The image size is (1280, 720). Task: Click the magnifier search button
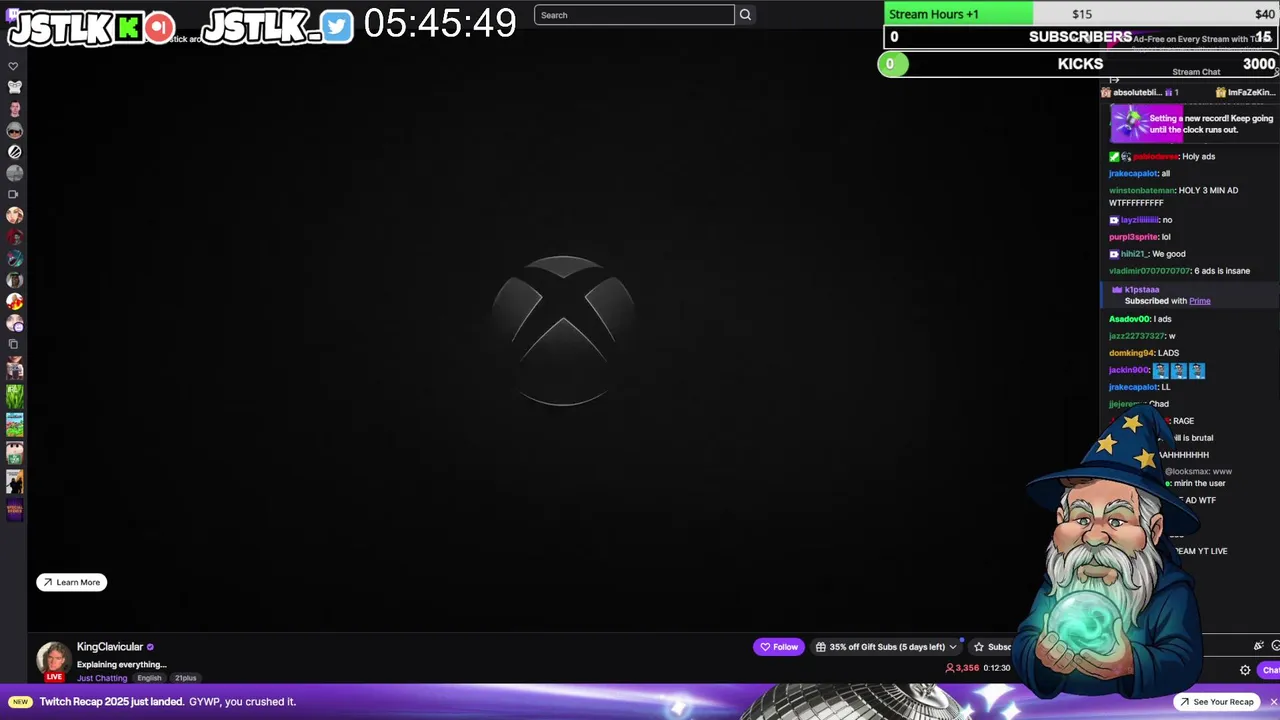[x=745, y=15]
